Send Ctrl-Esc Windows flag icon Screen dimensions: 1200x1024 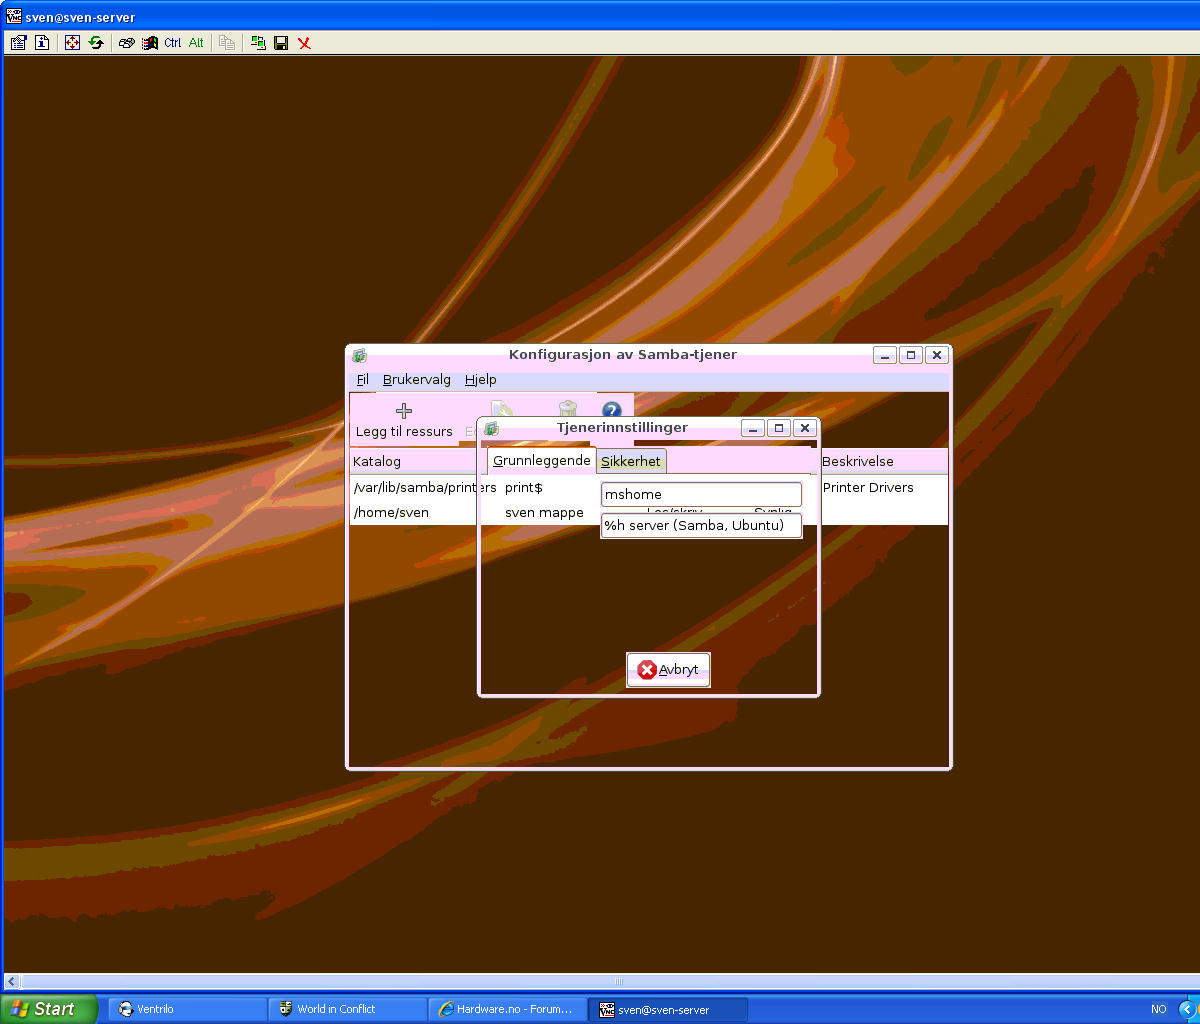[x=150, y=43]
